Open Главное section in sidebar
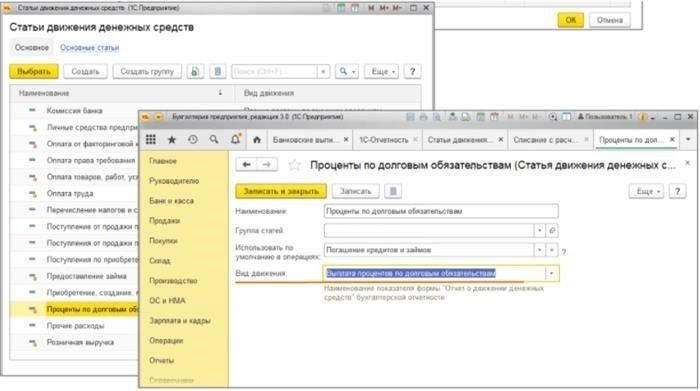 pyautogui.click(x=163, y=161)
